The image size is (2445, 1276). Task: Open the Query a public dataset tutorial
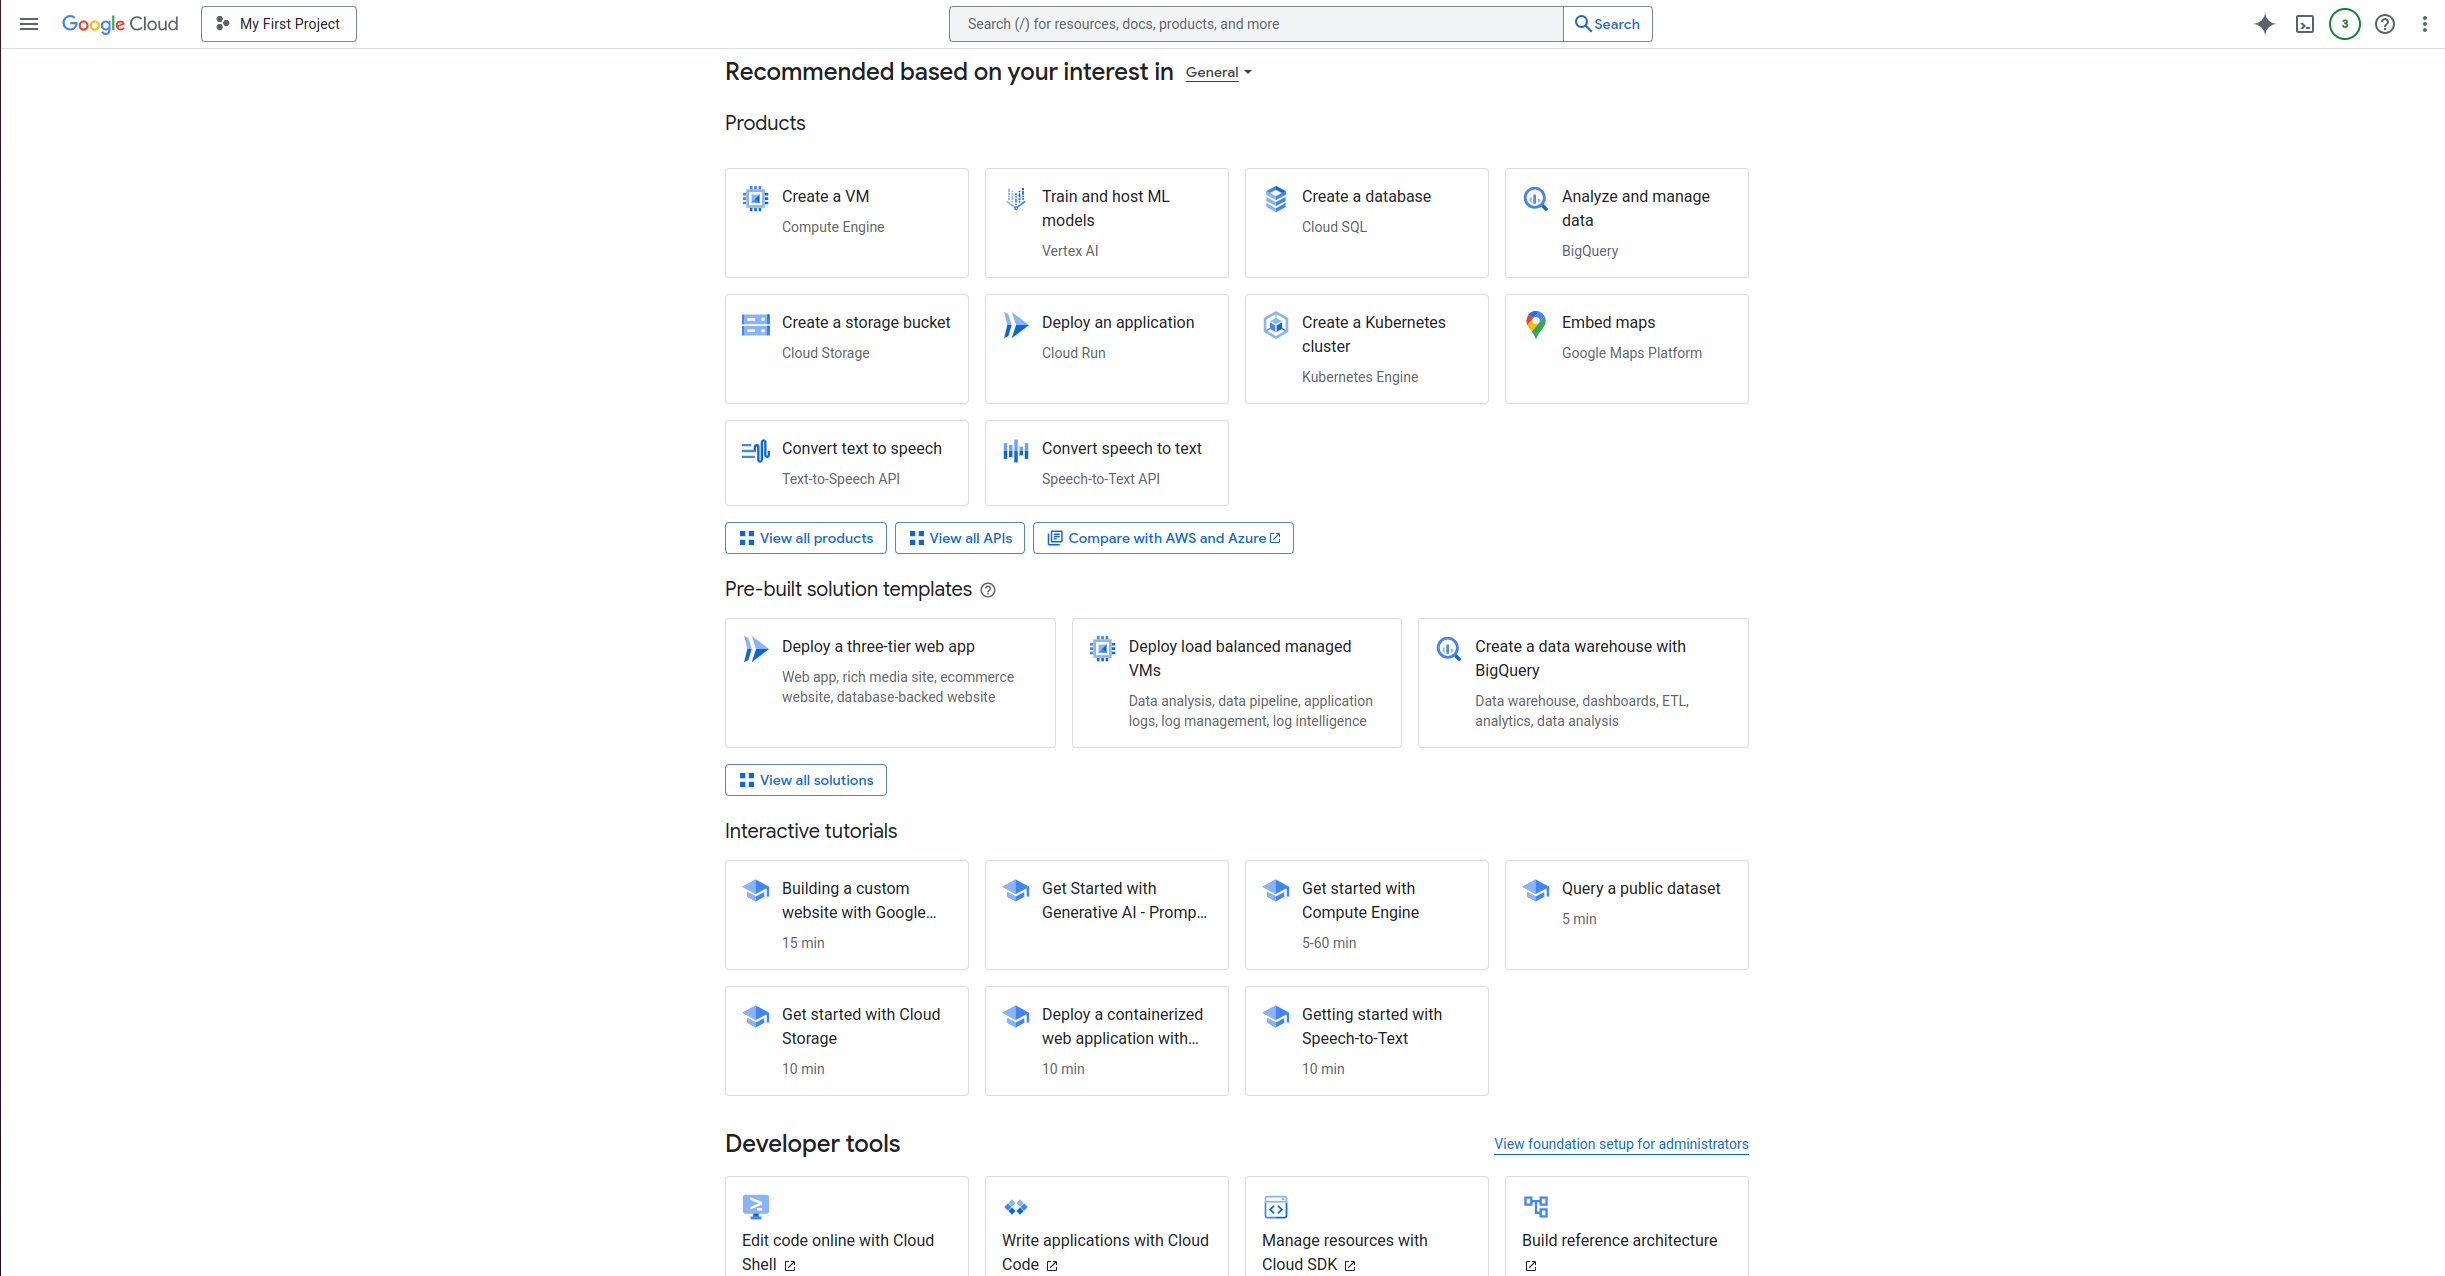click(1626, 914)
